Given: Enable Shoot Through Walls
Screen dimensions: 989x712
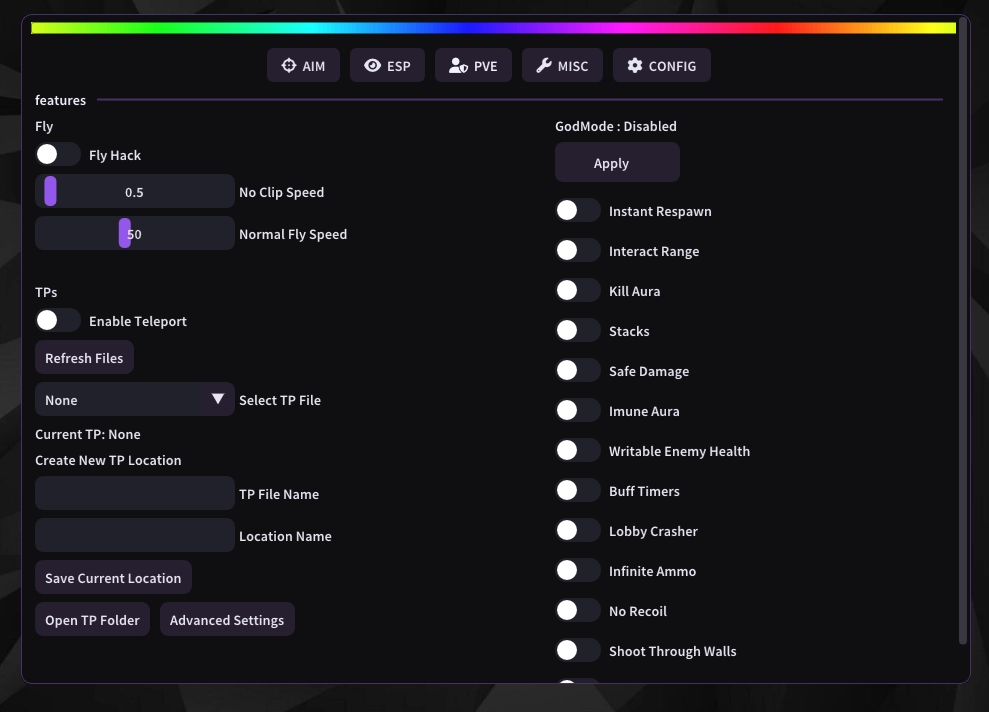Looking at the screenshot, I should [578, 650].
